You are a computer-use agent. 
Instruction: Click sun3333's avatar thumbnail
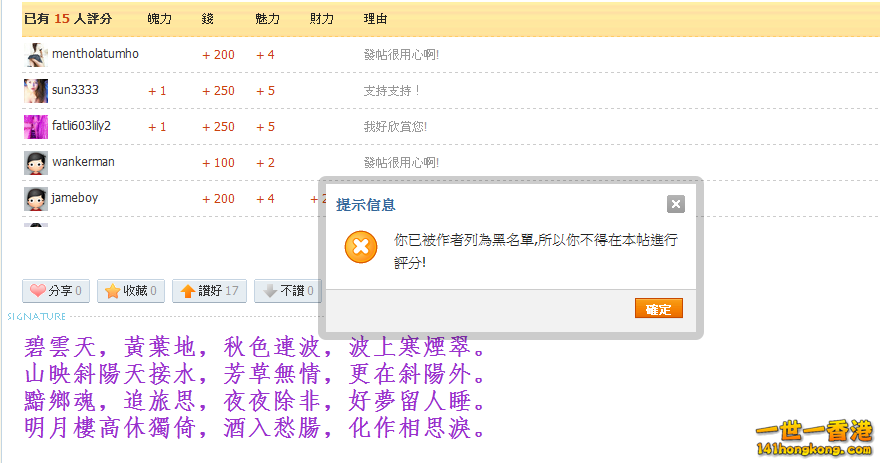coord(35,90)
